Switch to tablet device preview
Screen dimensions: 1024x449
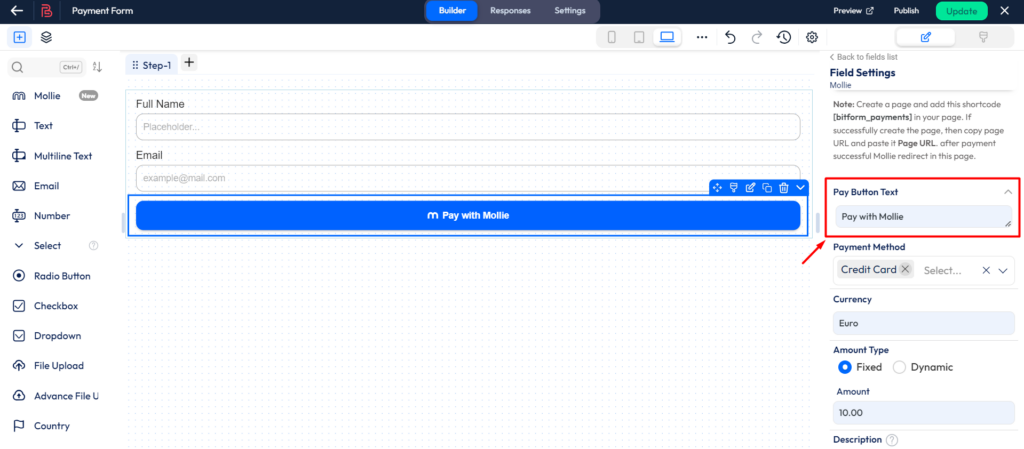pyautogui.click(x=639, y=37)
